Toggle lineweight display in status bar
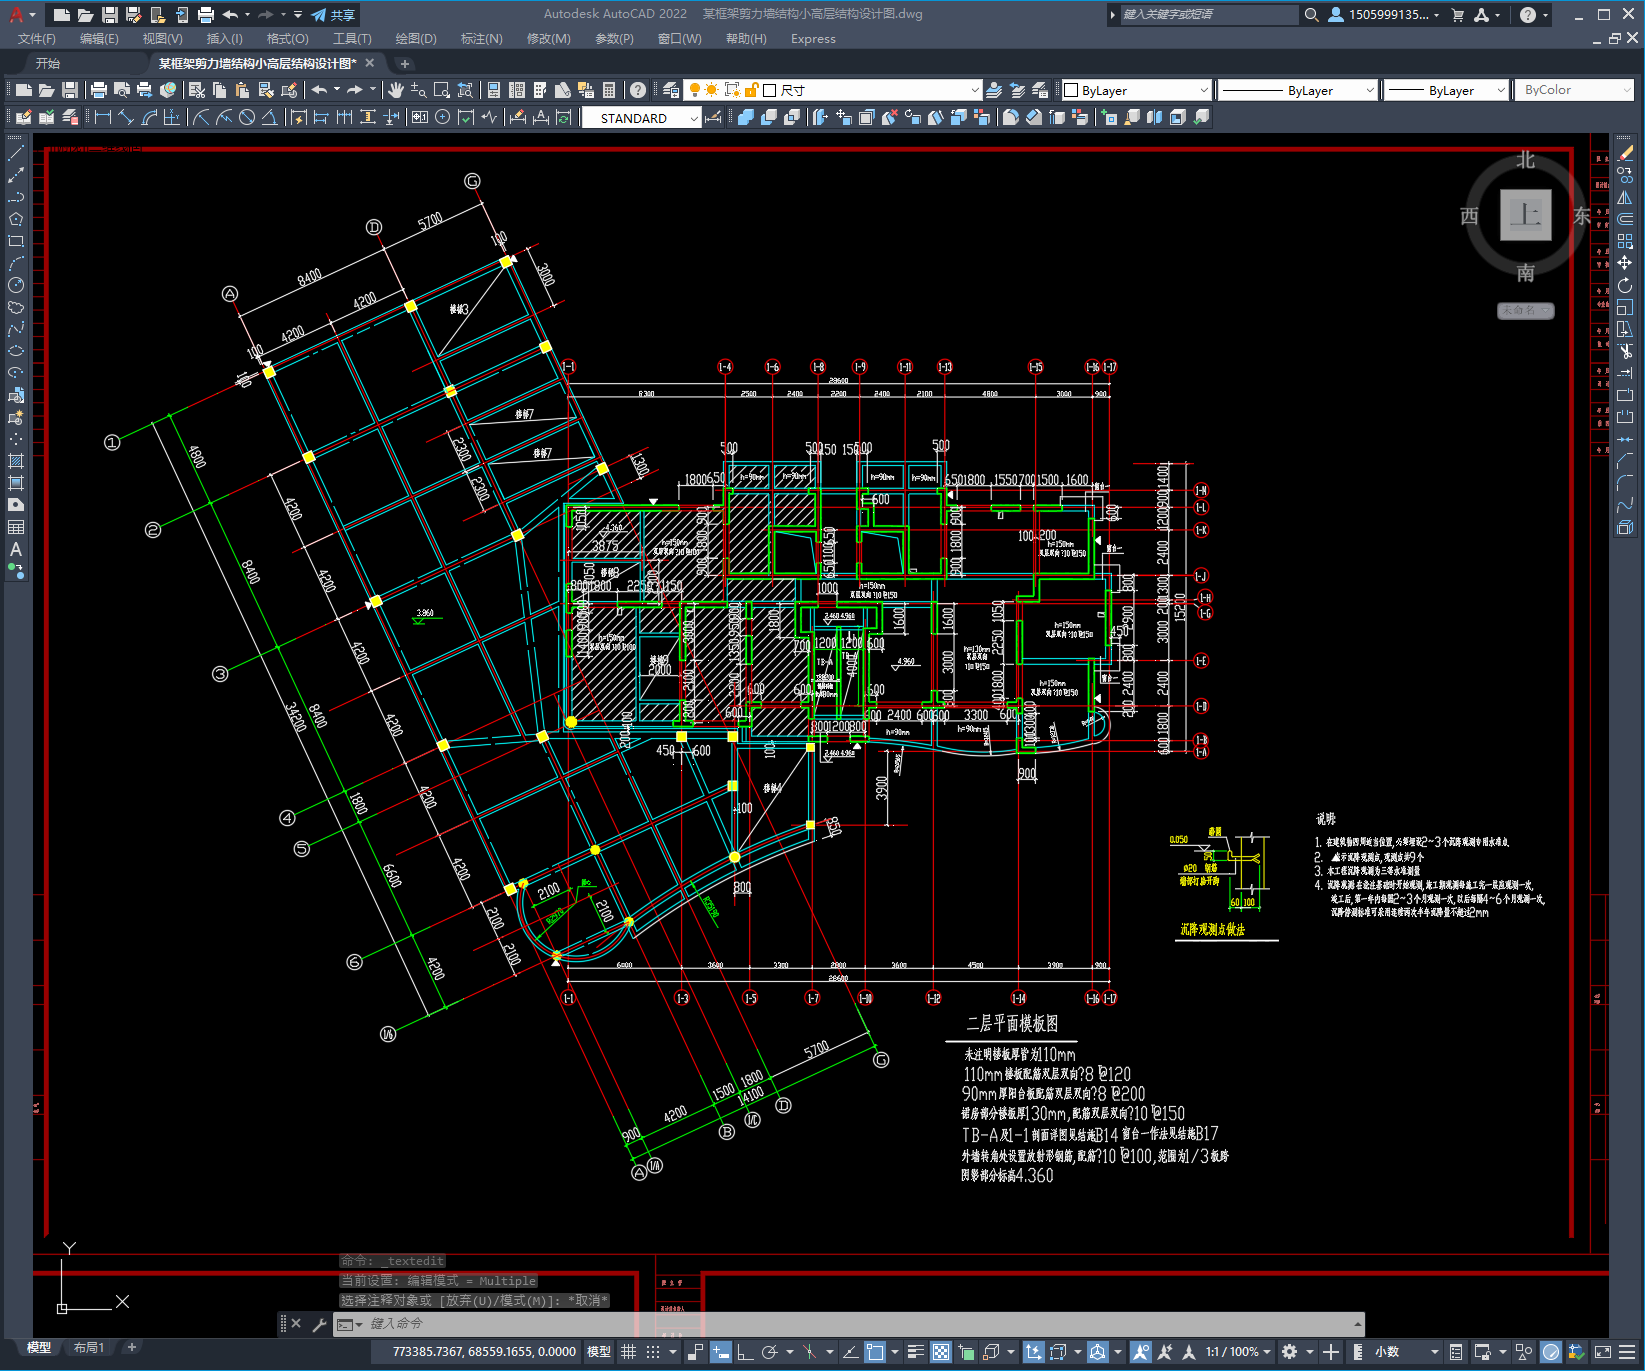Screen dimensions: 1645x1371 915,1352
